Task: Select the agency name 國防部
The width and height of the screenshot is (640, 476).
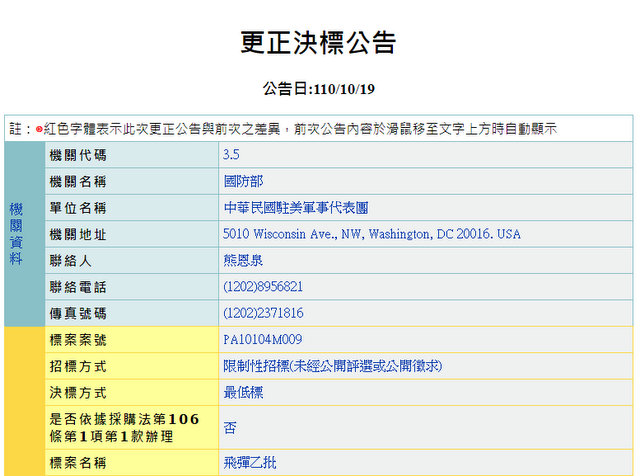Action: (x=243, y=181)
